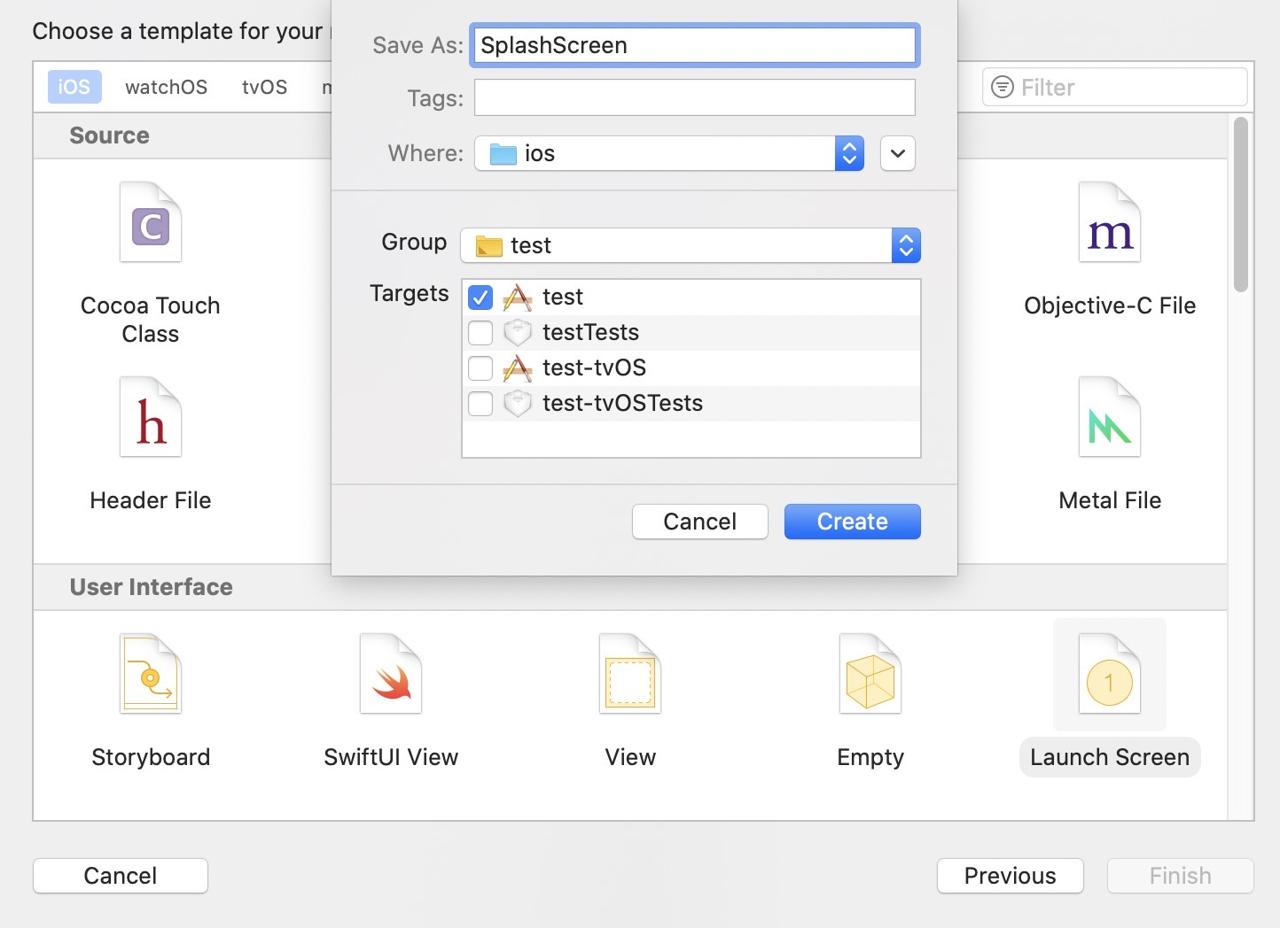This screenshot has width=1280, height=928.
Task: Uncheck the test target checkbox
Action: 480,297
